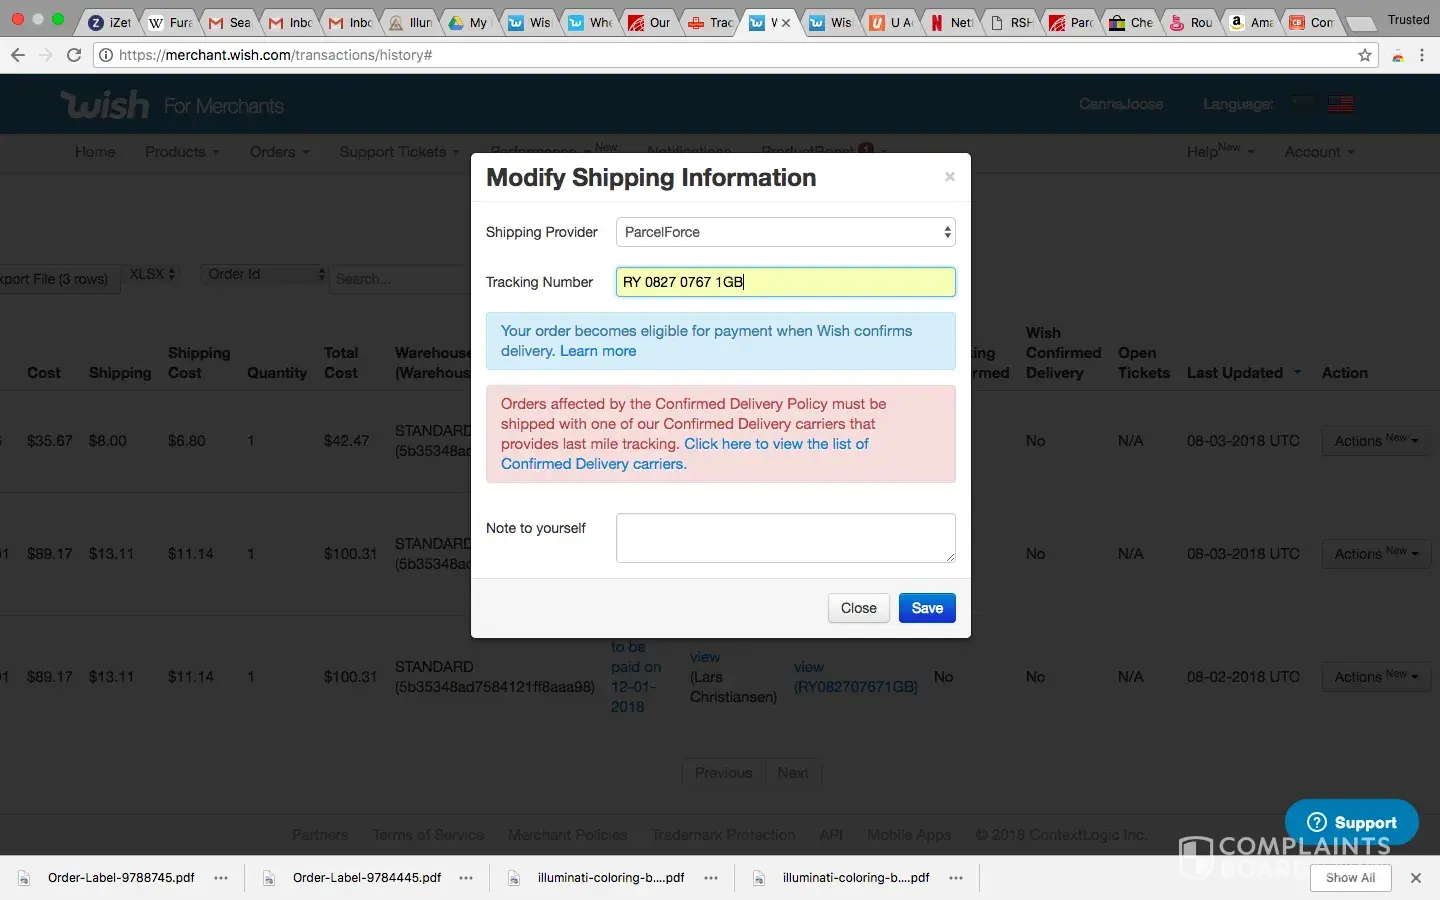Click into the Tracking Number field
This screenshot has width=1440, height=900.
pyautogui.click(x=786, y=282)
